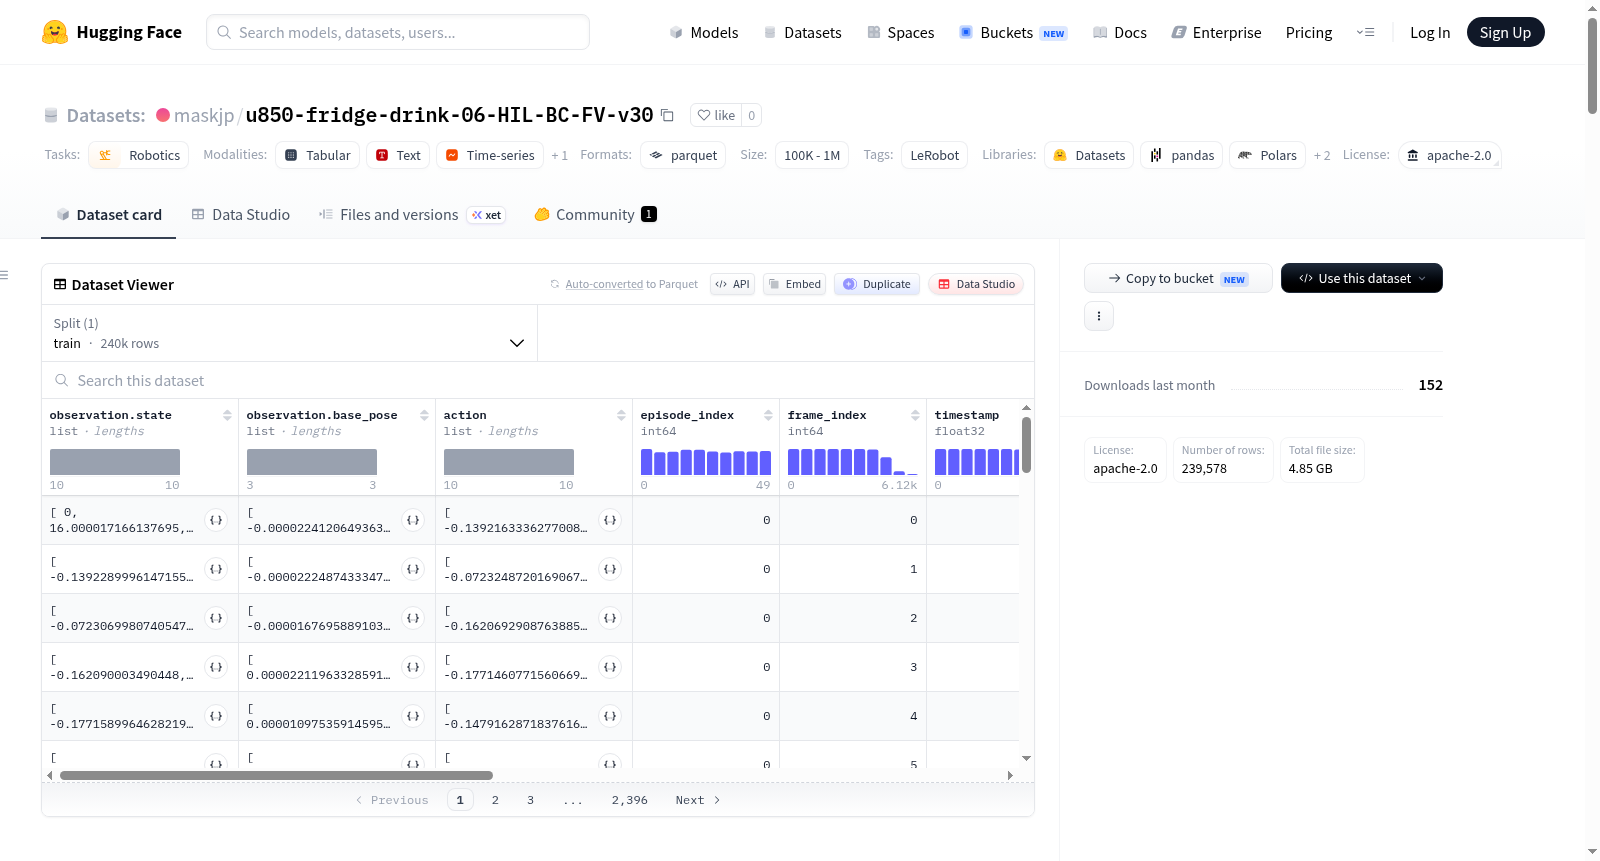Image resolution: width=1600 pixels, height=861 pixels.
Task: Open the Data Studio tab
Action: coord(241,215)
